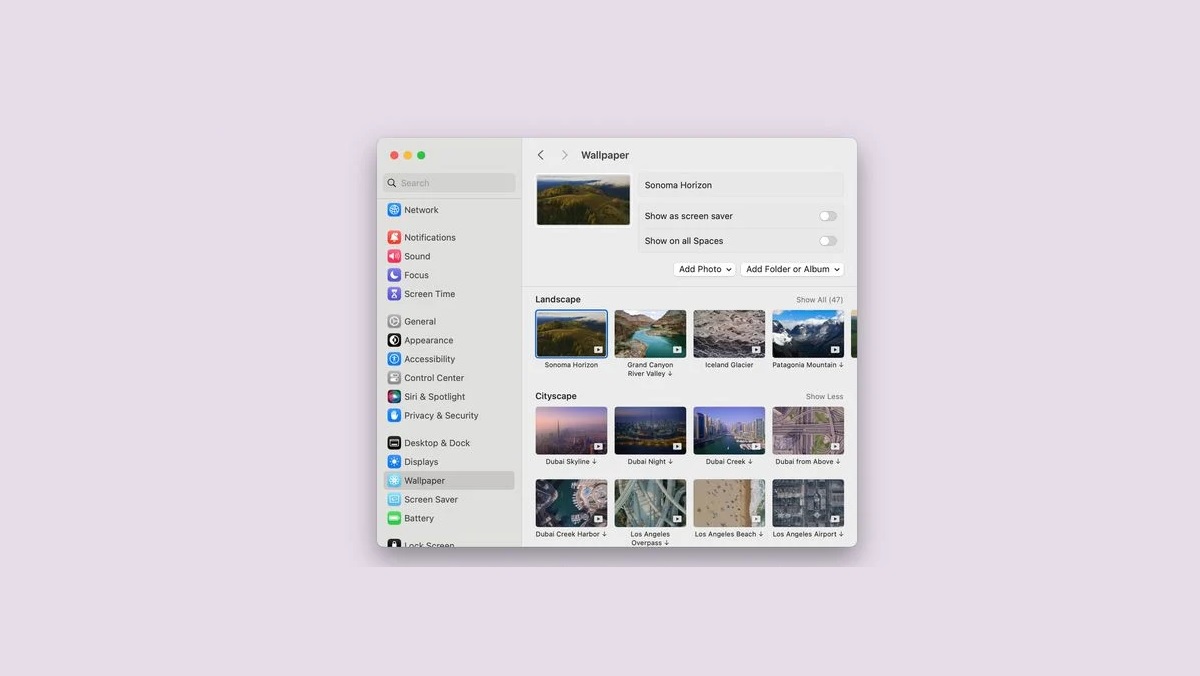Click Show All (47) for Landscape
The width and height of the screenshot is (1200, 676).
click(819, 300)
